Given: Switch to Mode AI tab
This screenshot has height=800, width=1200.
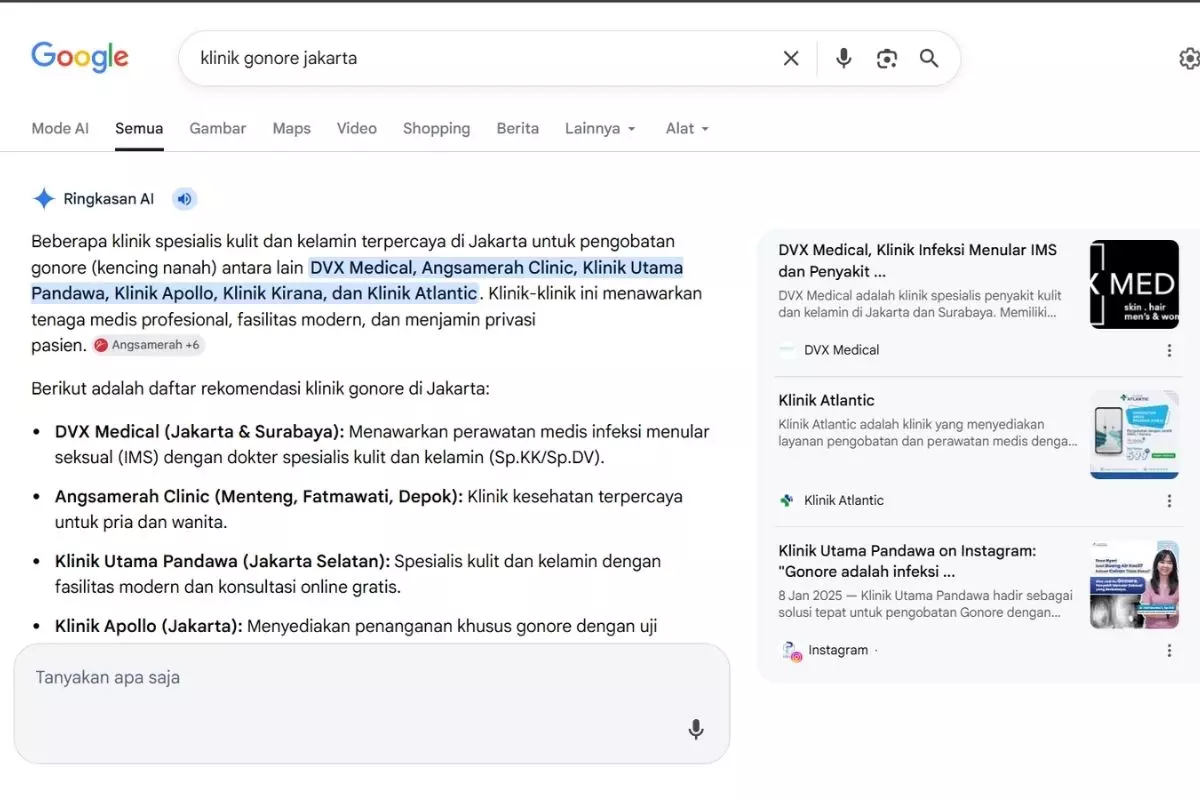Looking at the screenshot, I should point(60,128).
